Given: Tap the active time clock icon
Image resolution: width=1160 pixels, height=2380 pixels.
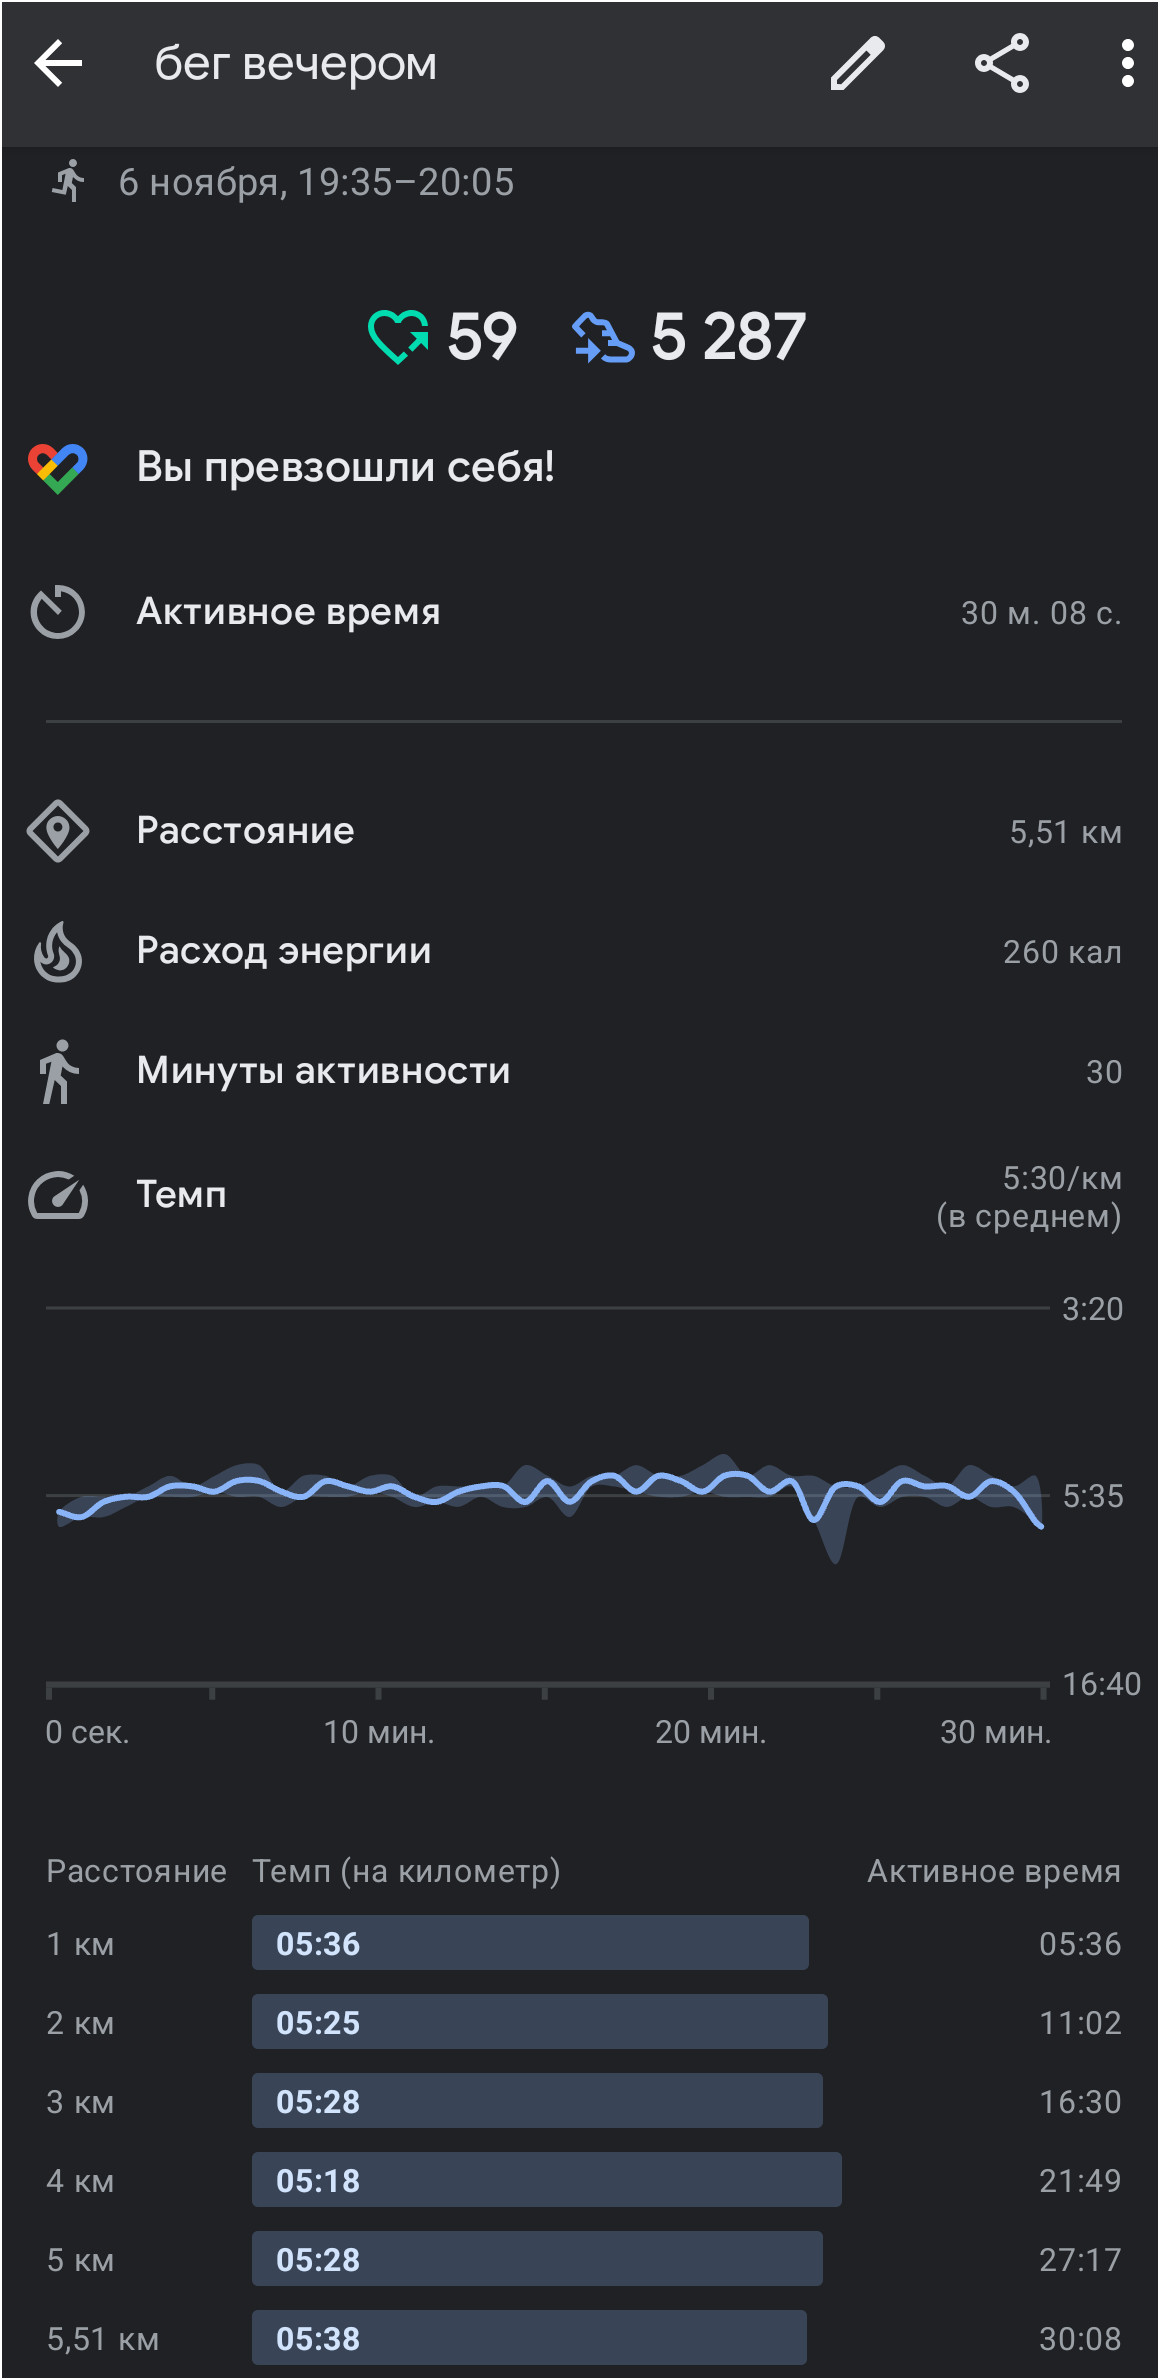Looking at the screenshot, I should click(58, 611).
